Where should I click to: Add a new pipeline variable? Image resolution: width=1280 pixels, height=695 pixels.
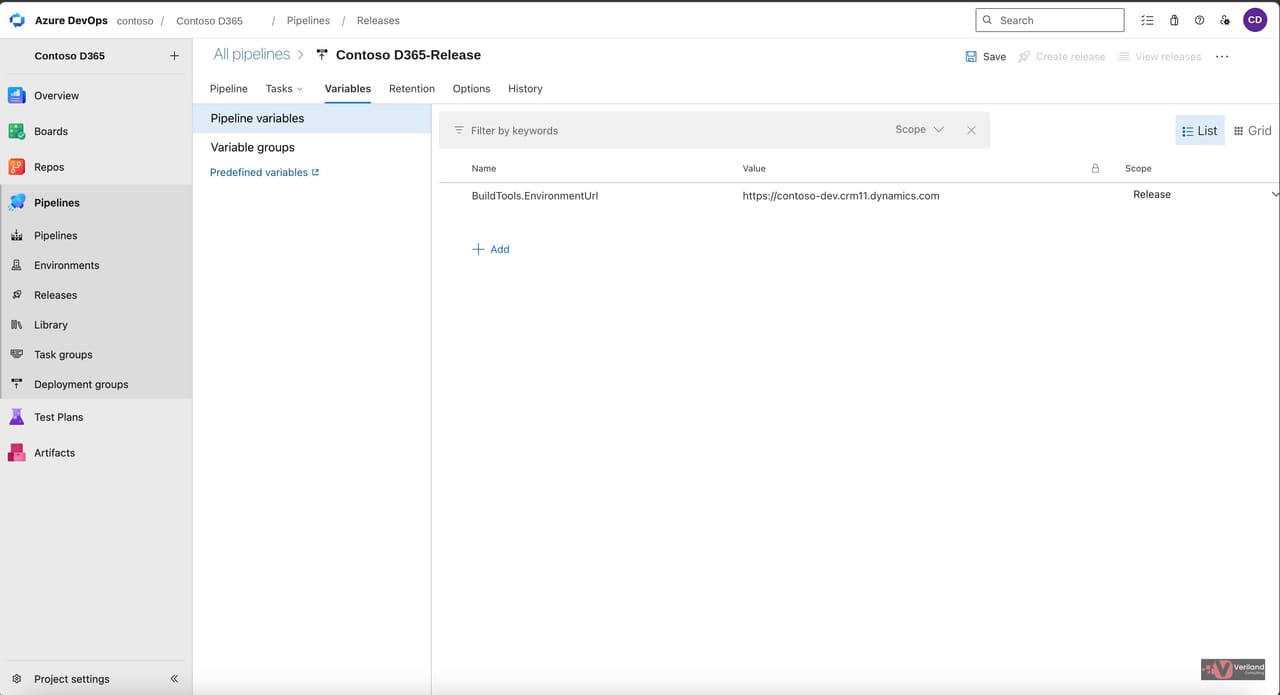pos(490,249)
